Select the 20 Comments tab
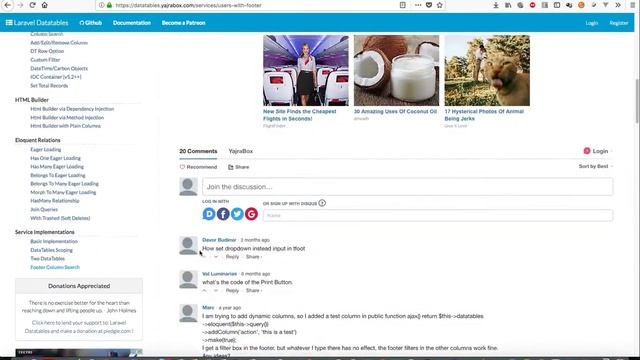640x360 pixels. tap(198, 151)
